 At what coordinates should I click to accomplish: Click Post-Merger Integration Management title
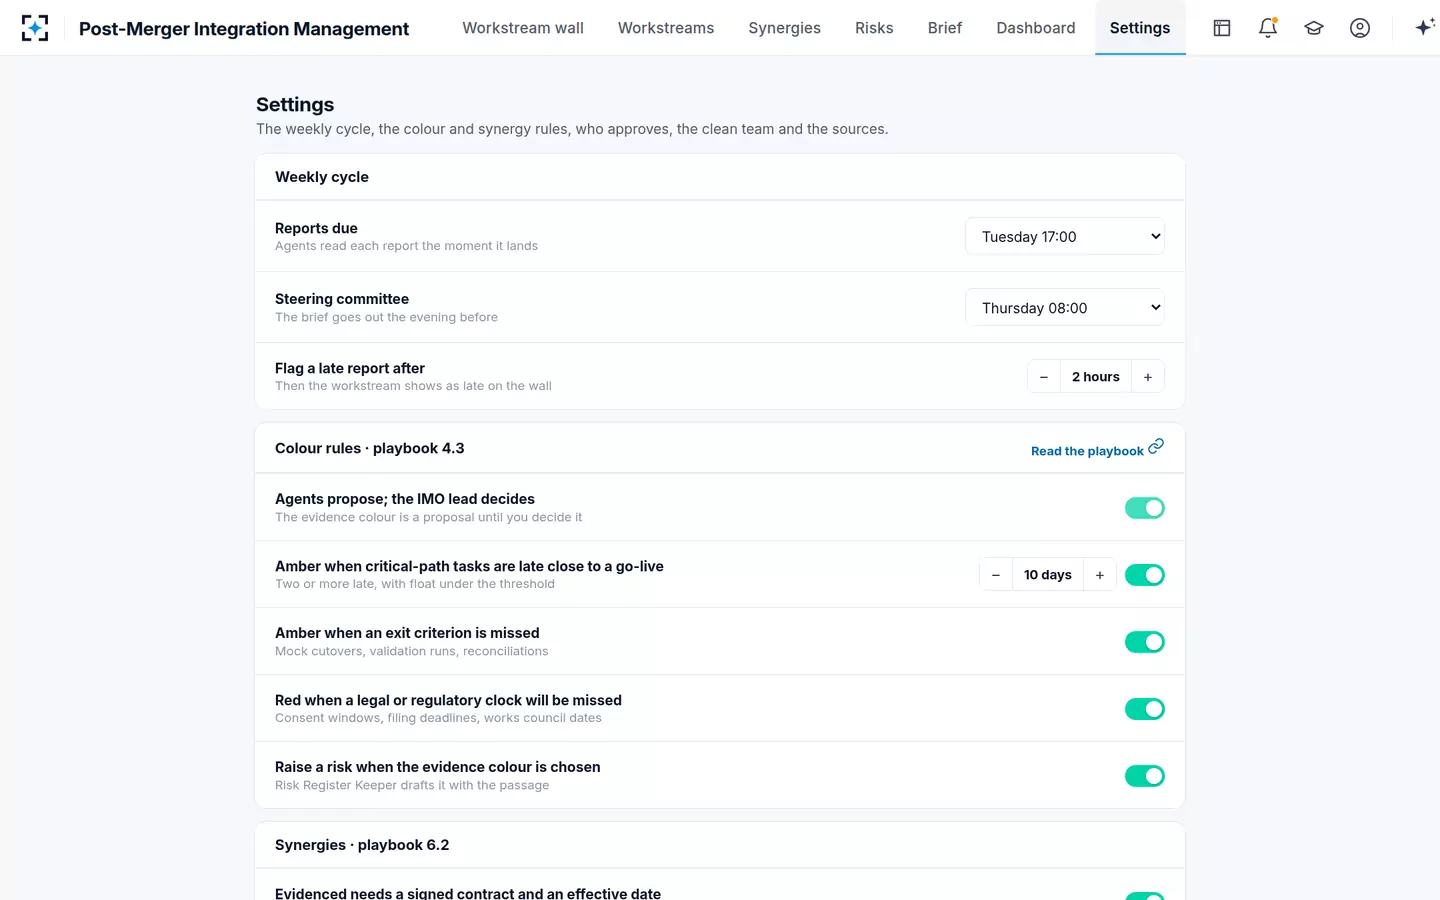[x=244, y=29]
